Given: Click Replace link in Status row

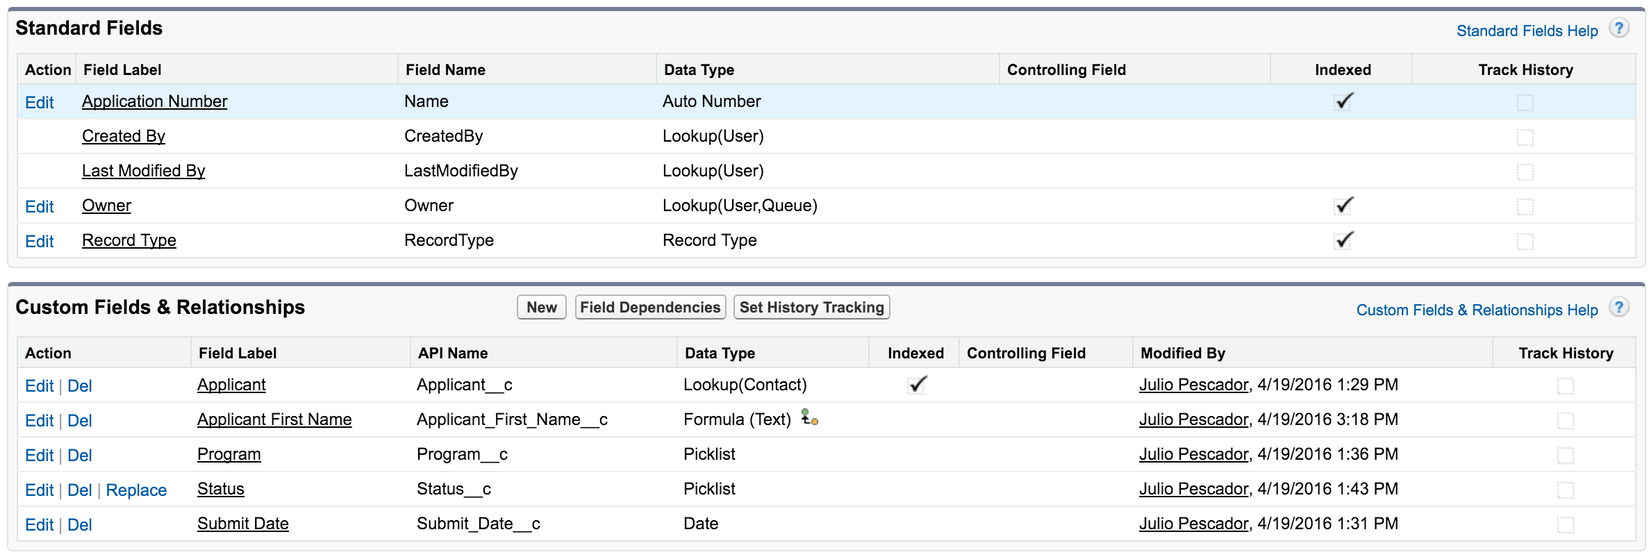Looking at the screenshot, I should click(x=136, y=490).
